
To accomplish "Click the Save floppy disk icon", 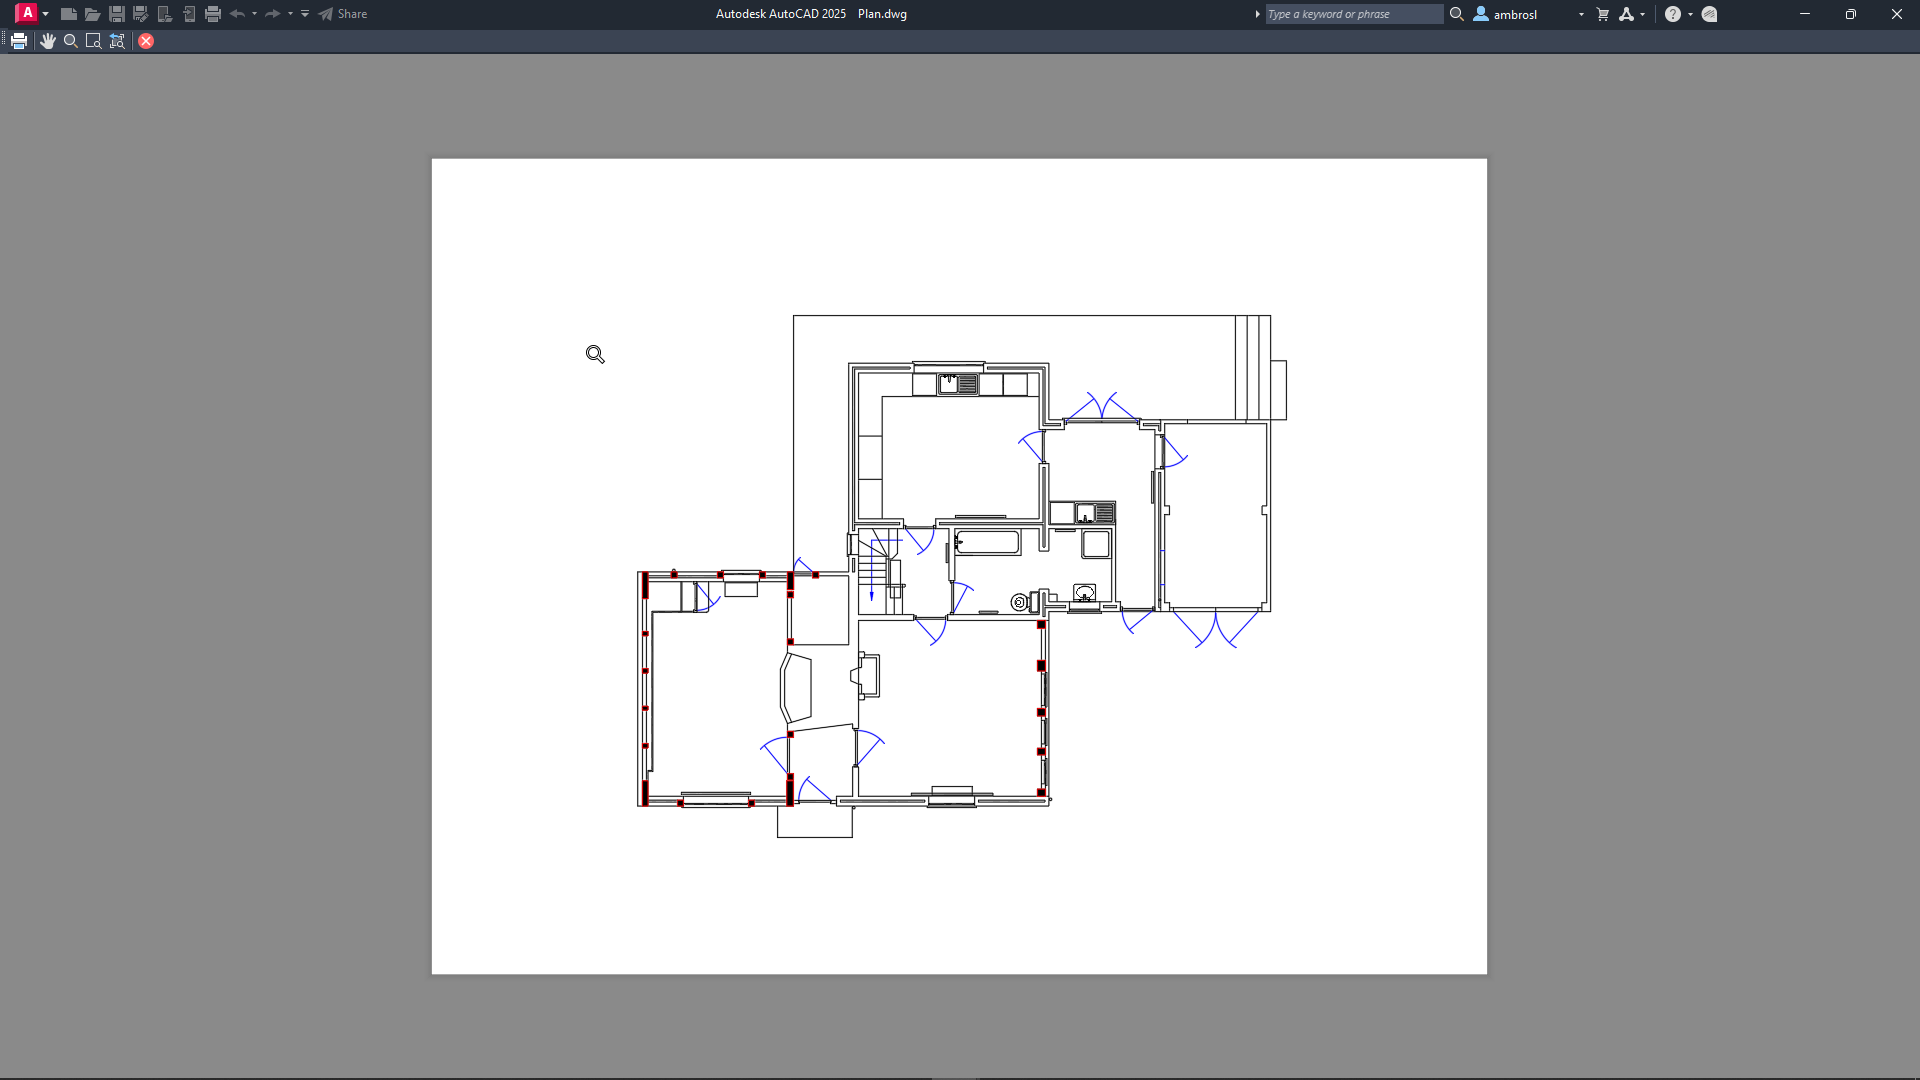I will tap(117, 14).
